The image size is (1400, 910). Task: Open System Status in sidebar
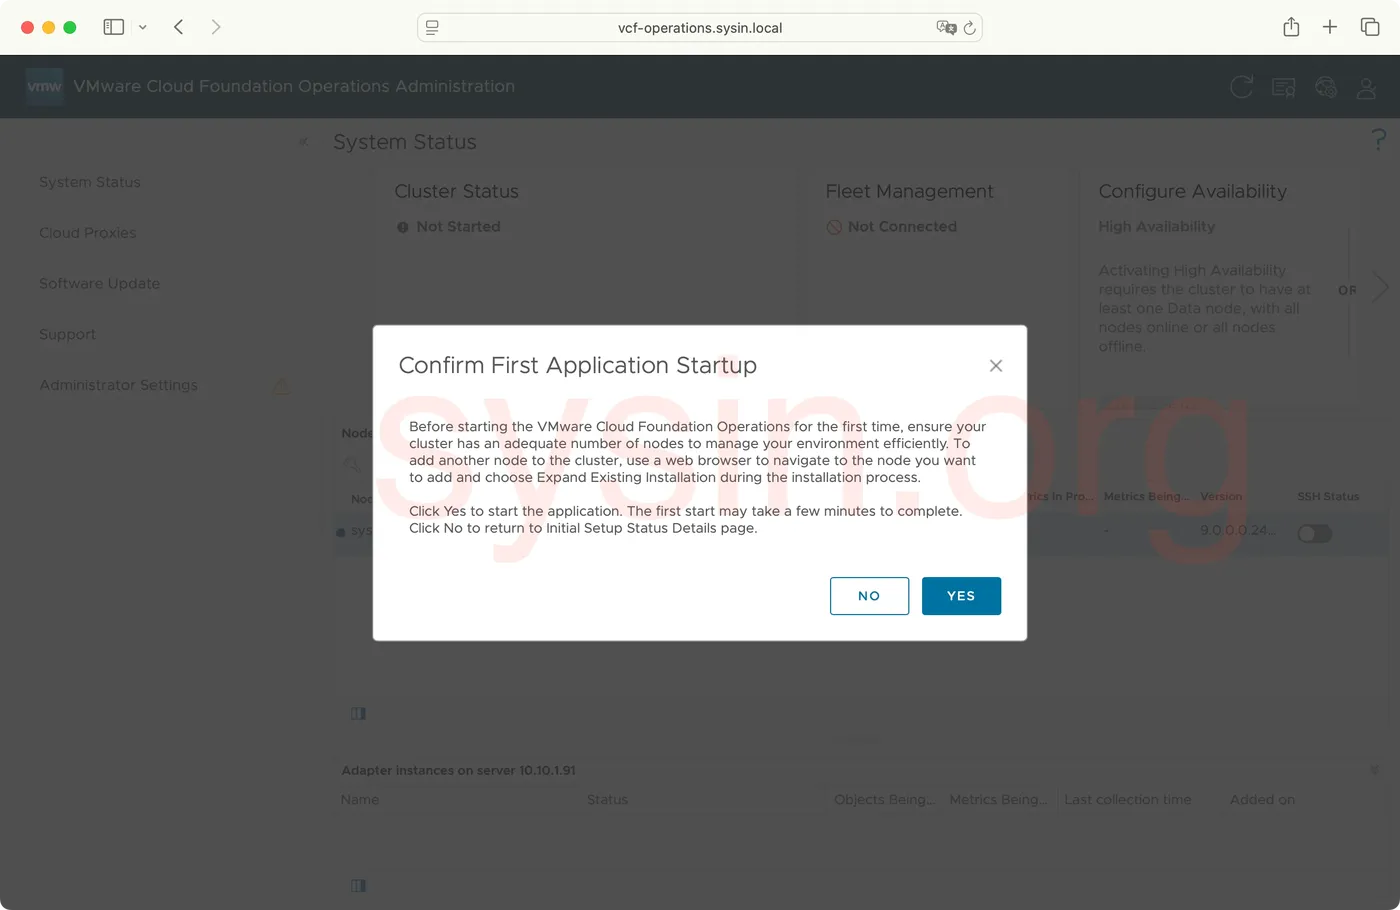point(90,182)
